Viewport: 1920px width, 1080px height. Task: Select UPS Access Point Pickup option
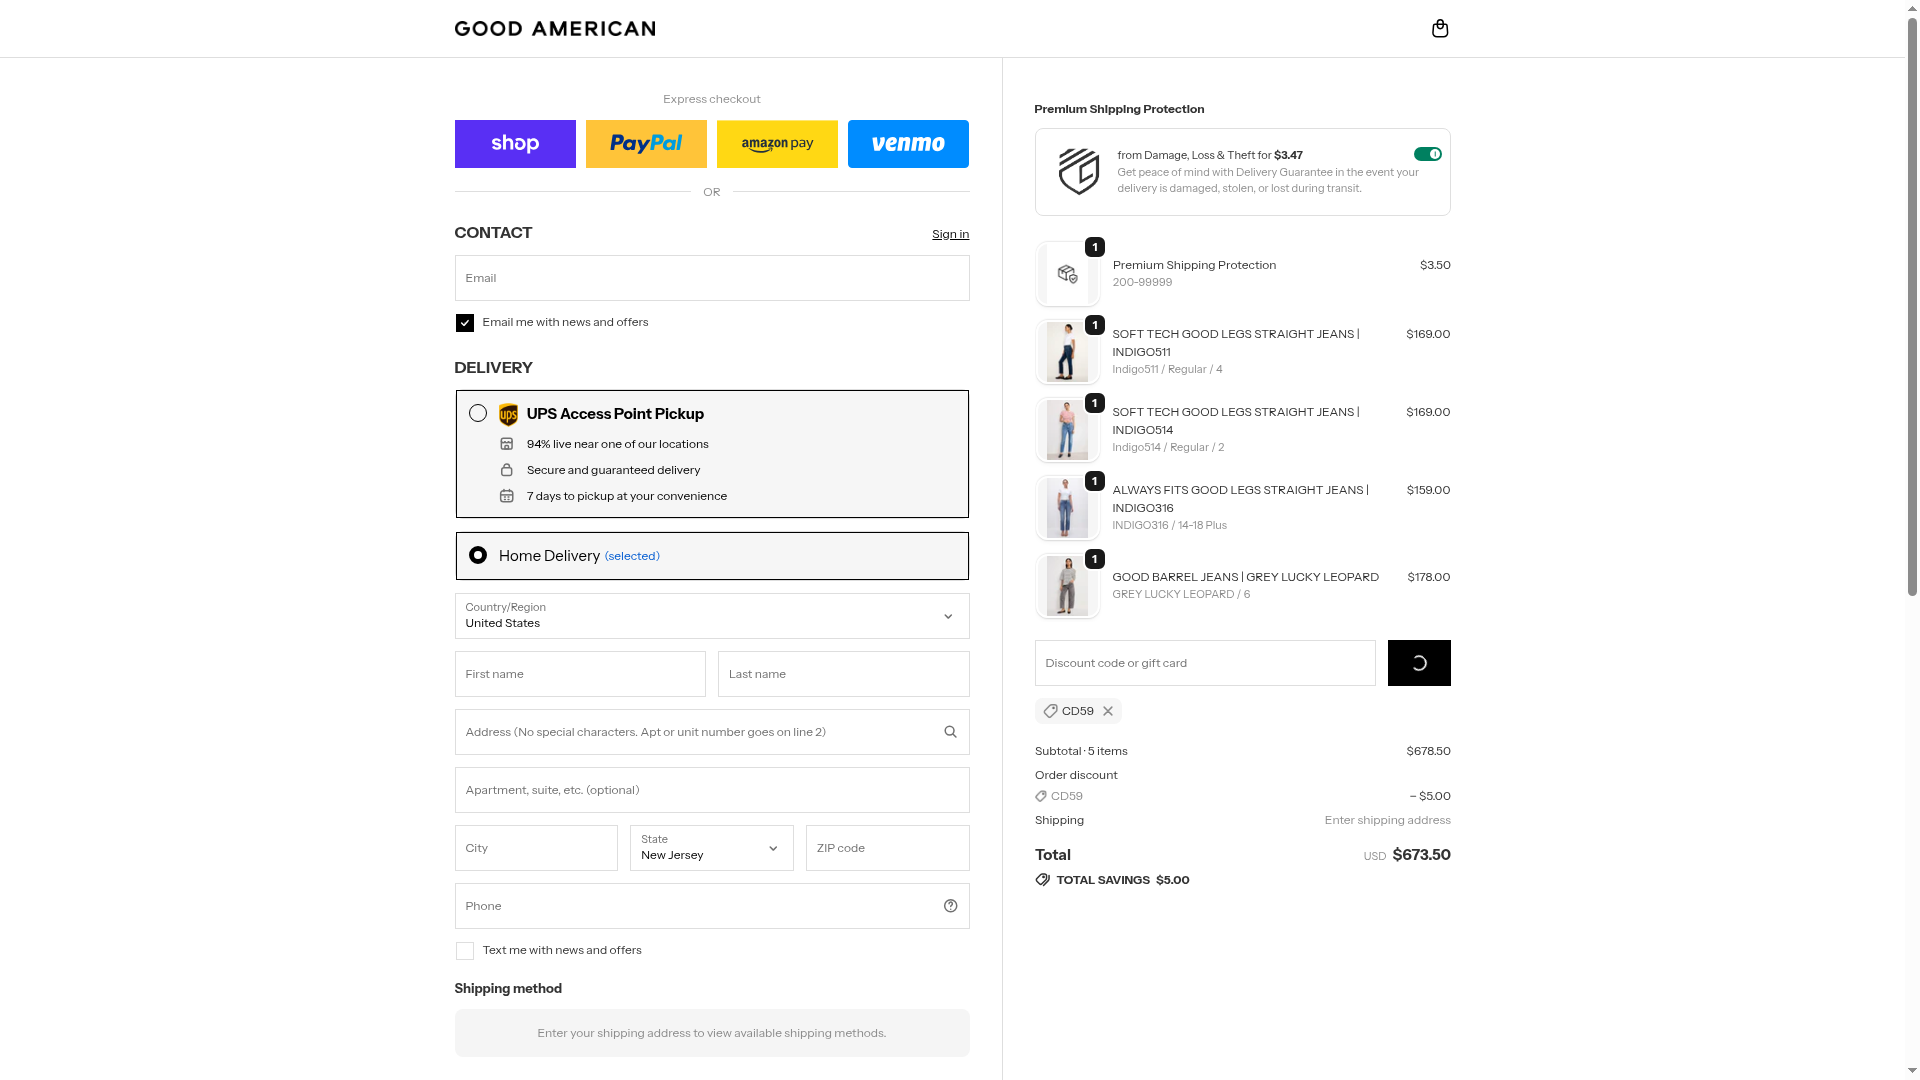478,414
